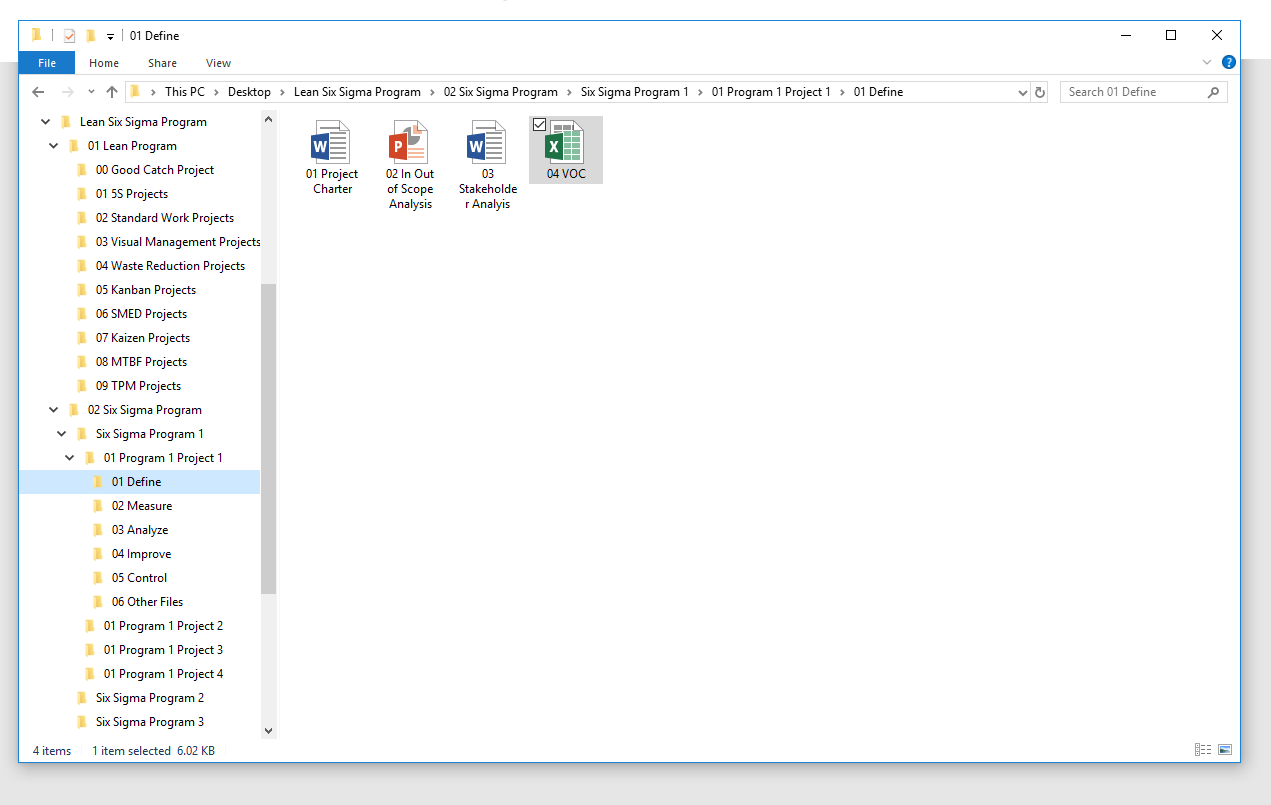
Task: Click the Back navigation arrow
Action: (x=38, y=92)
